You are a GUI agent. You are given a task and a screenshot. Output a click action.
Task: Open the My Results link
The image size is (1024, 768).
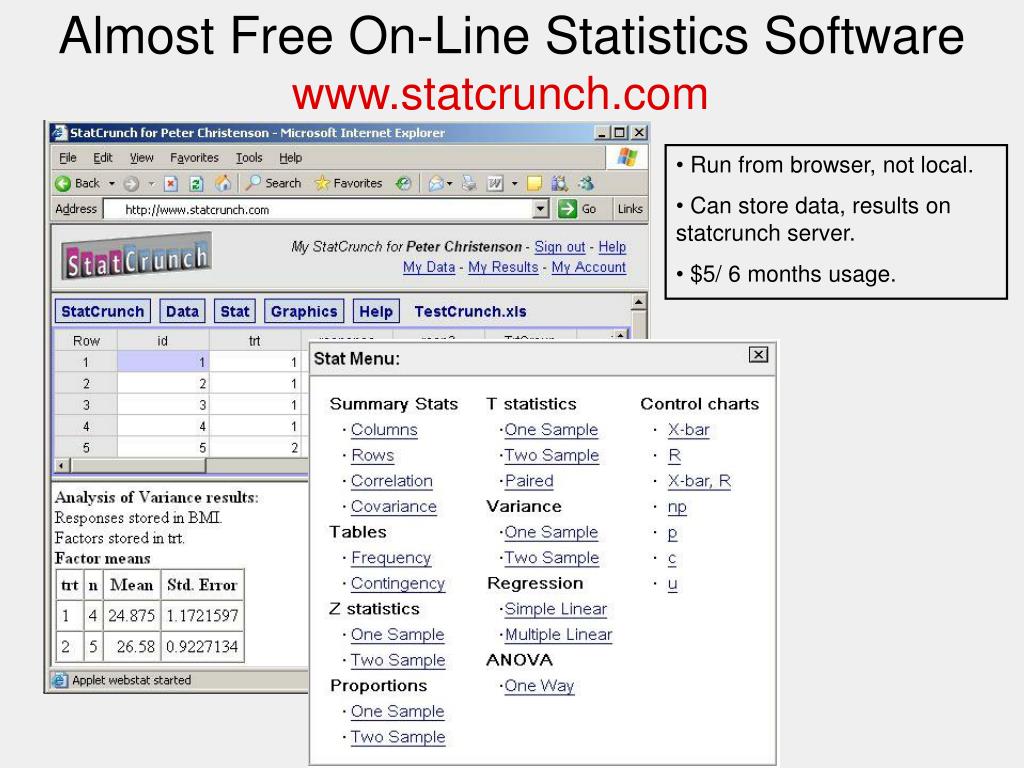click(503, 267)
